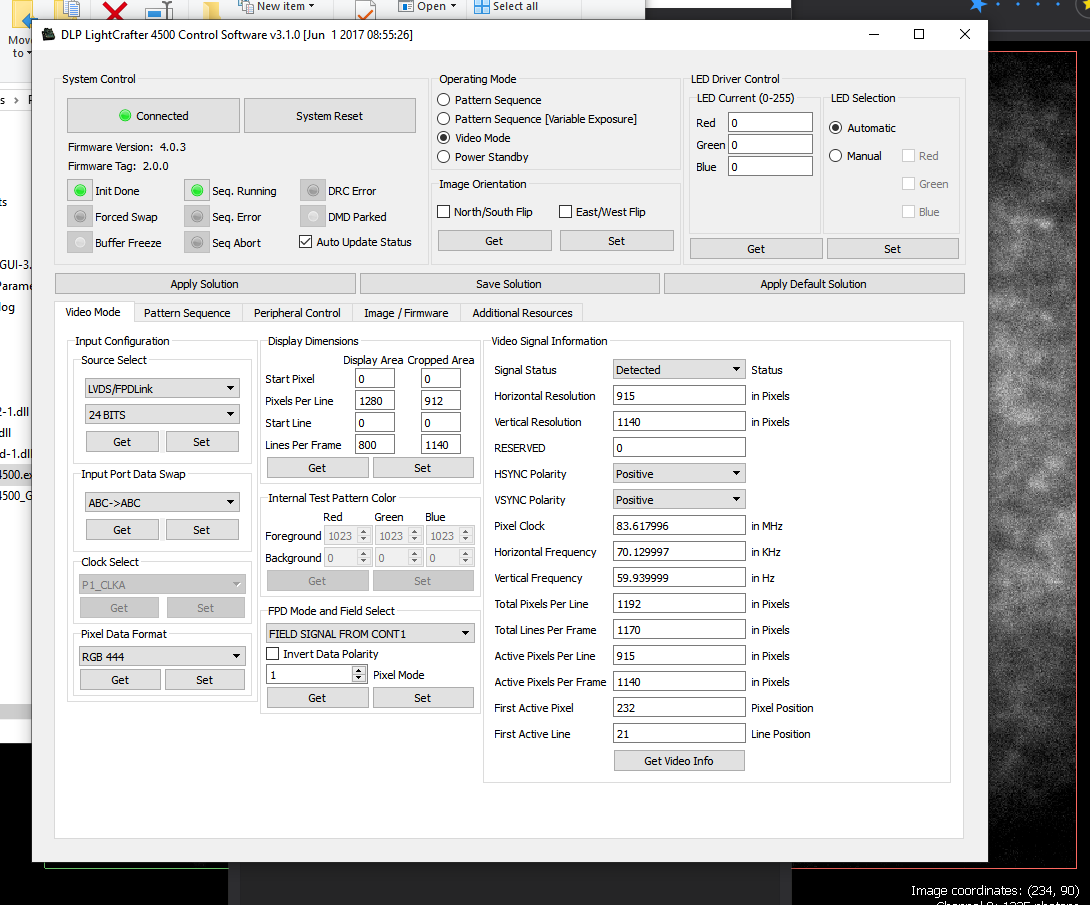This screenshot has height=905, width=1090.
Task: Click the Seq. Error status indicator
Action: [197, 216]
